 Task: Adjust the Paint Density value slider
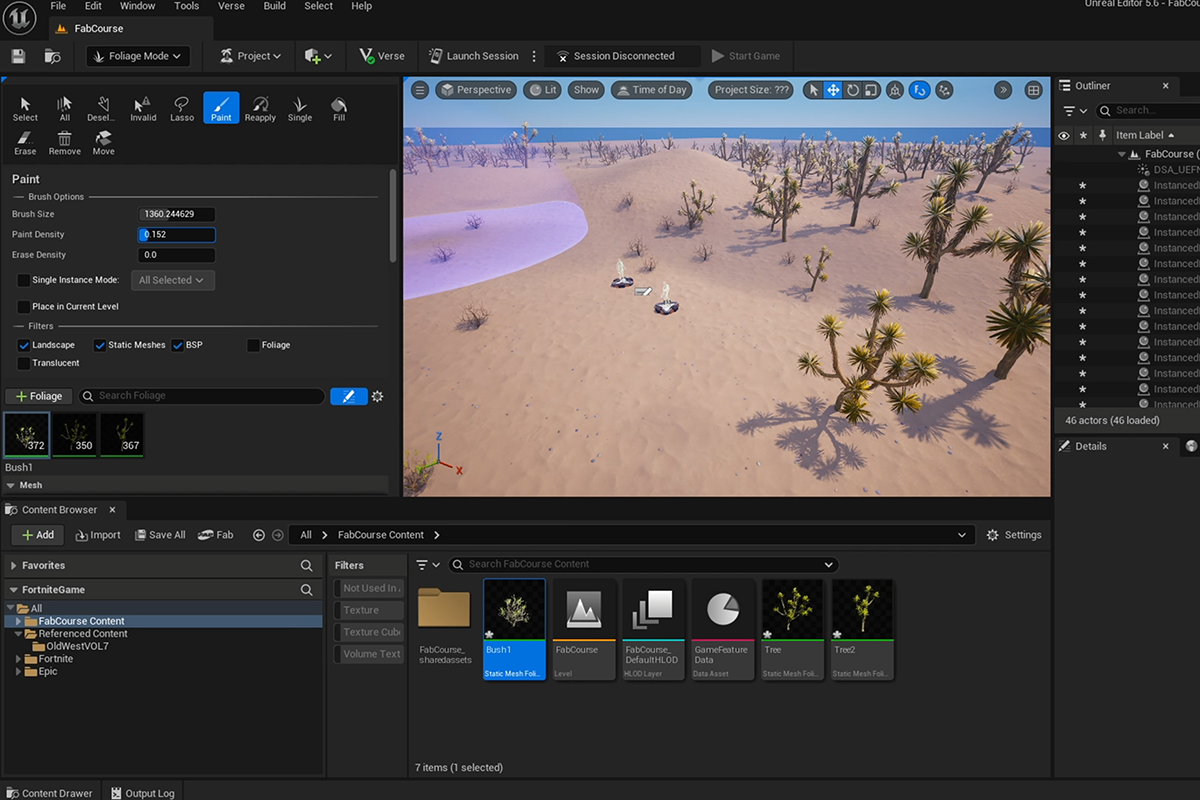(x=176, y=234)
